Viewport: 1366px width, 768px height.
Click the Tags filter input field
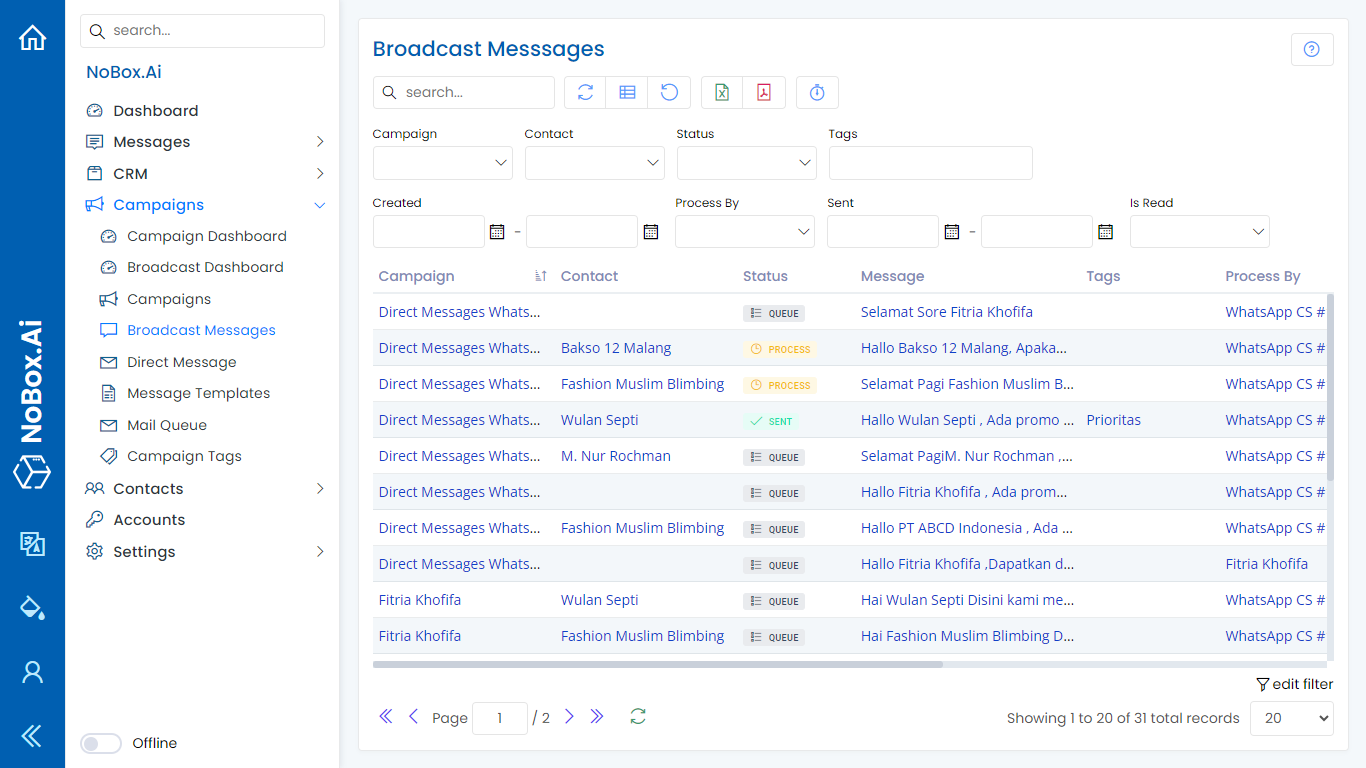coord(930,163)
